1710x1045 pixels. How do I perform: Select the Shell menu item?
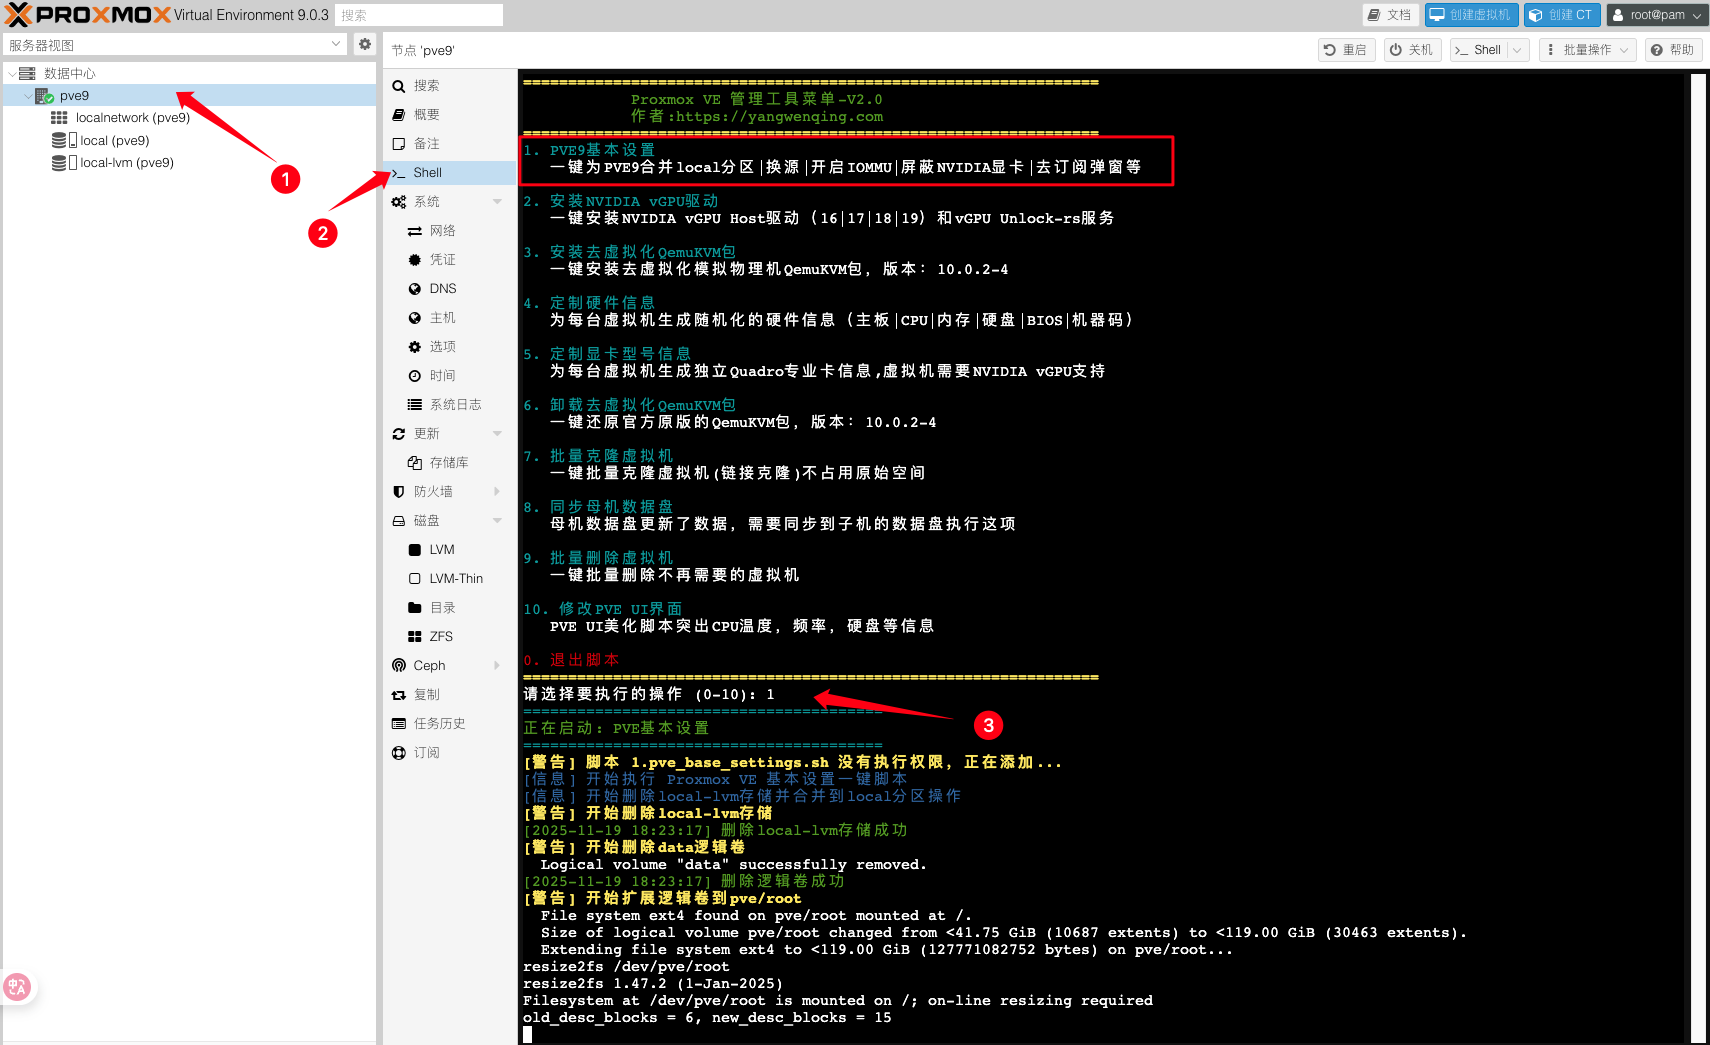(x=428, y=172)
